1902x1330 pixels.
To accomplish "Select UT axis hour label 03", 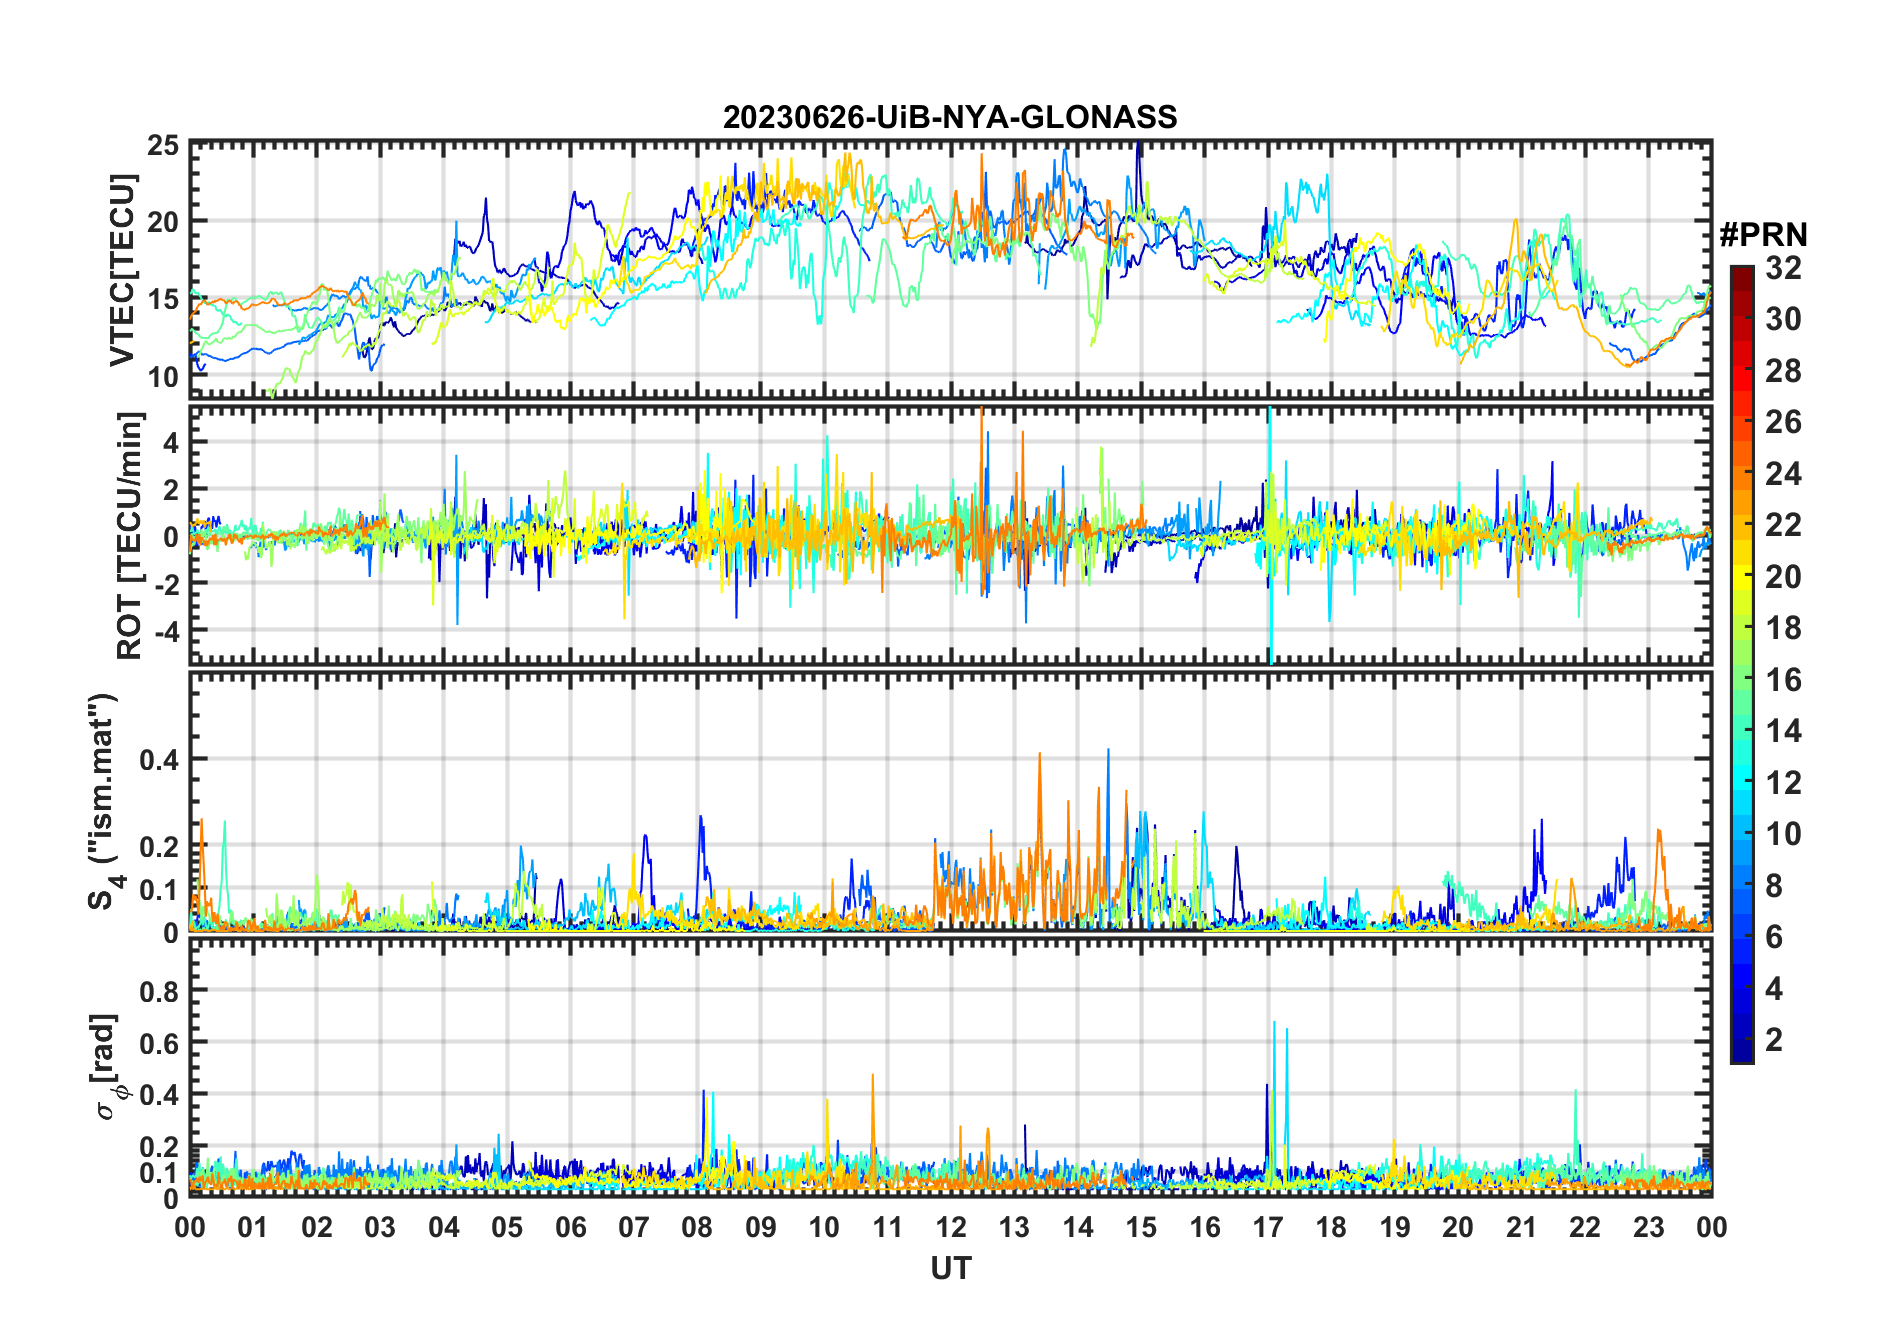I will point(380,1228).
